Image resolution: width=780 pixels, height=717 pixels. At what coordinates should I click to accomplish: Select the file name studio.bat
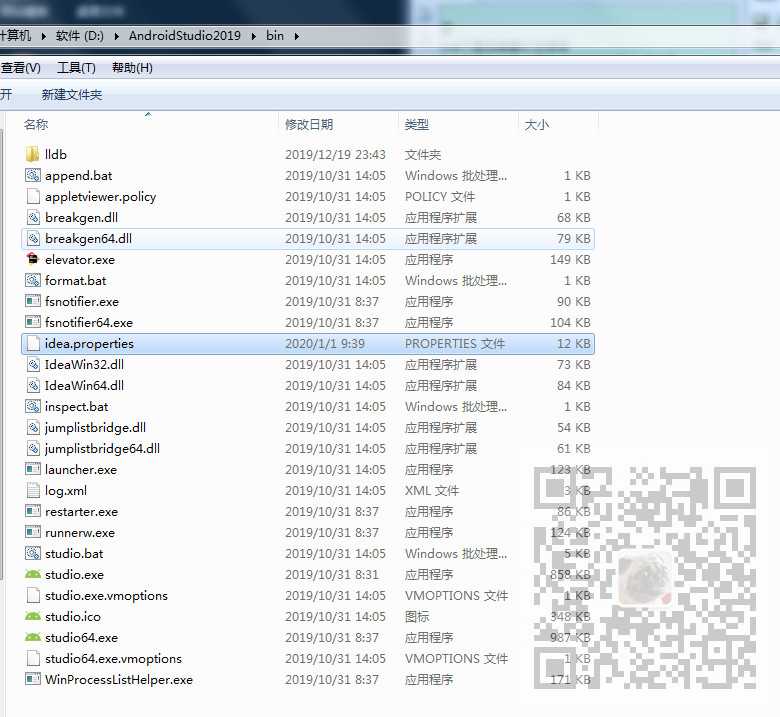pyautogui.click(x=74, y=554)
